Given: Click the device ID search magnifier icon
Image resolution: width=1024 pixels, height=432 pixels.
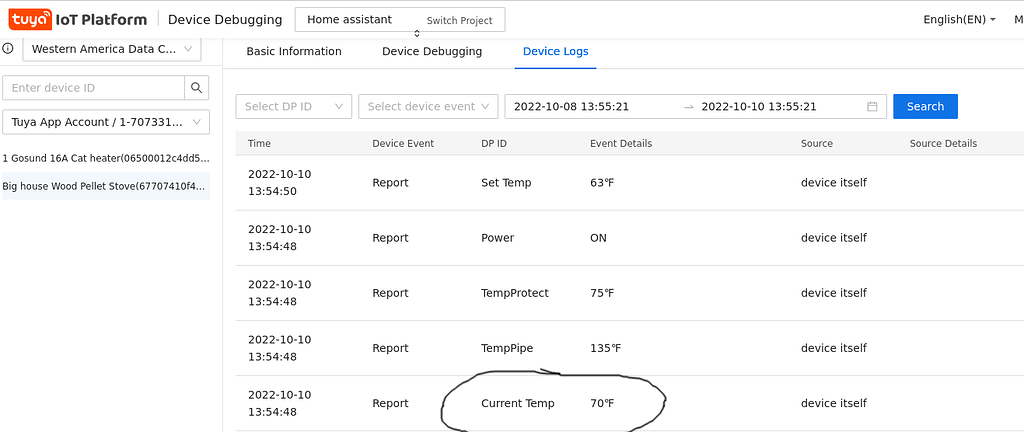Looking at the screenshot, I should (197, 88).
